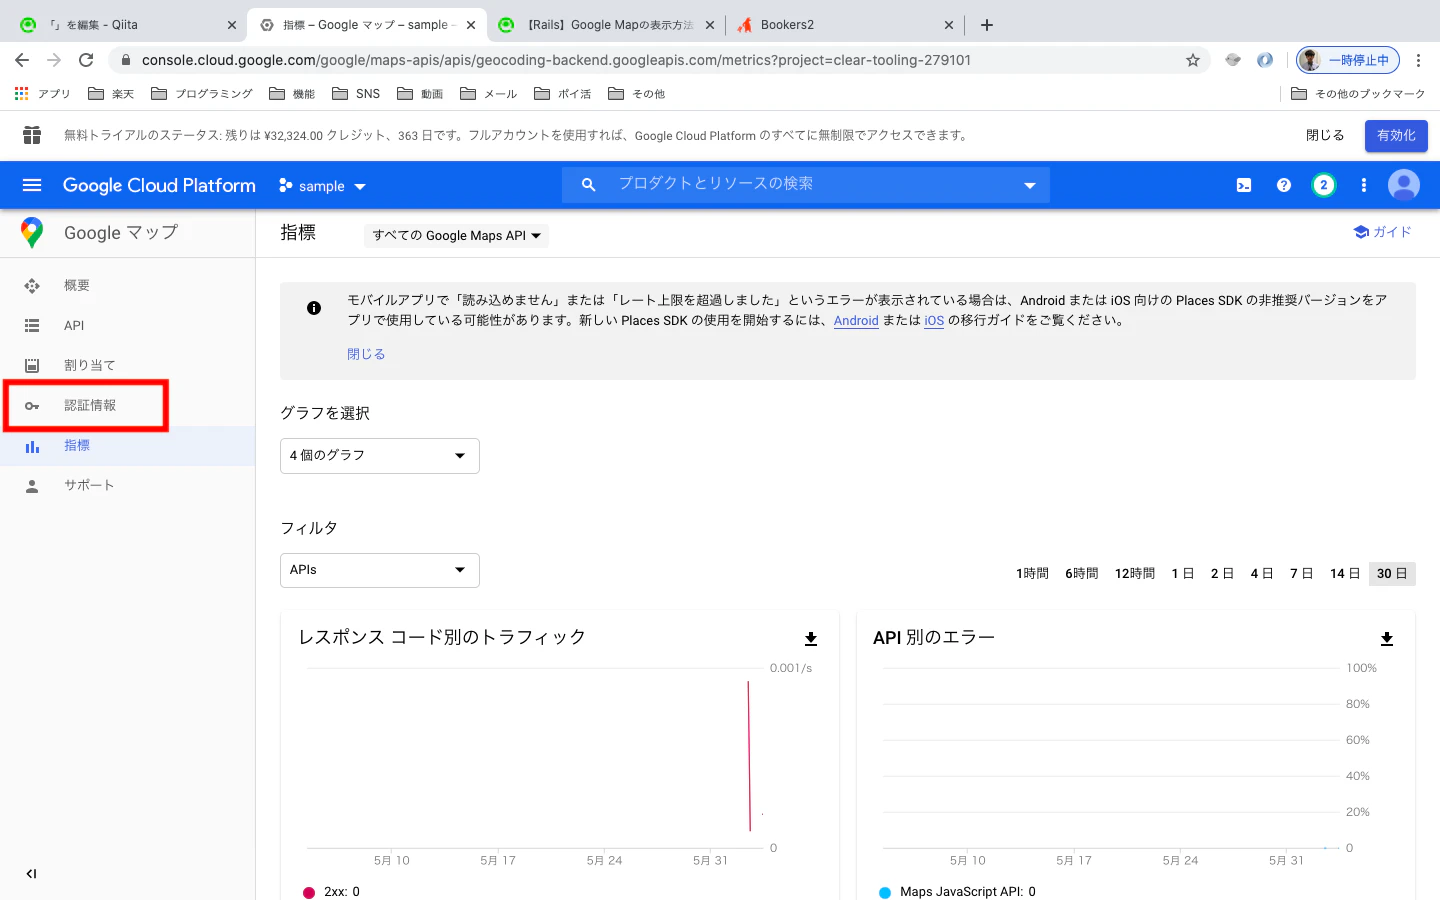The height and width of the screenshot is (900, 1440).
Task: Follow the Android migration guide link
Action: pos(856,321)
